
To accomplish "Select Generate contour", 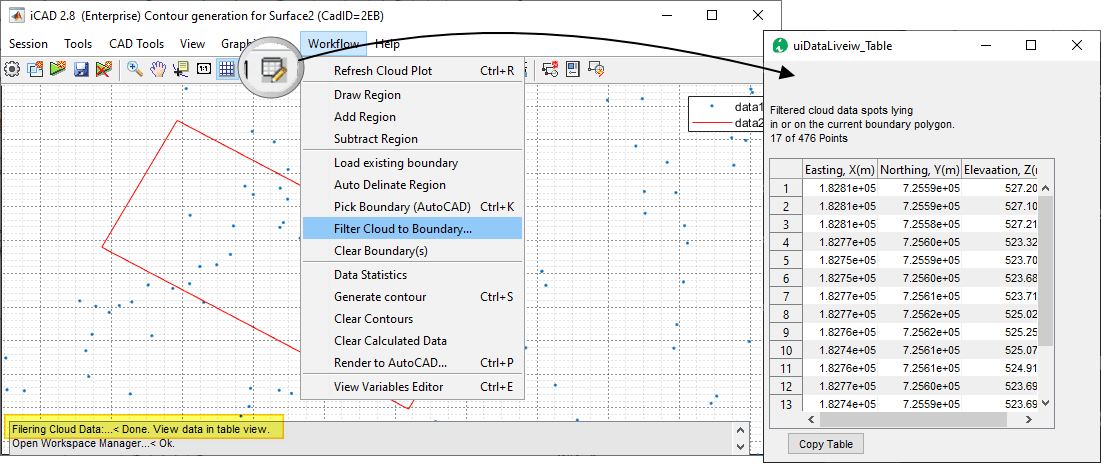I will (x=413, y=297).
